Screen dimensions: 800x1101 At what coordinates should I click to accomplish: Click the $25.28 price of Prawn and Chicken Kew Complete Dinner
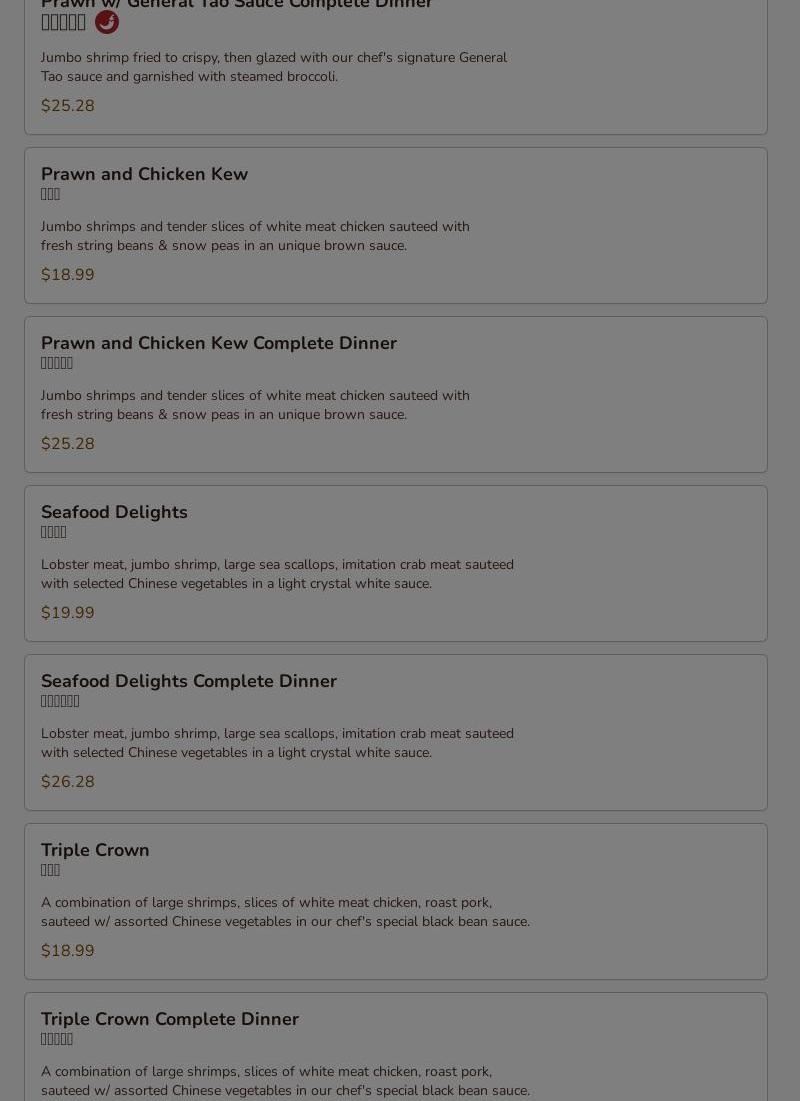pos(67,444)
